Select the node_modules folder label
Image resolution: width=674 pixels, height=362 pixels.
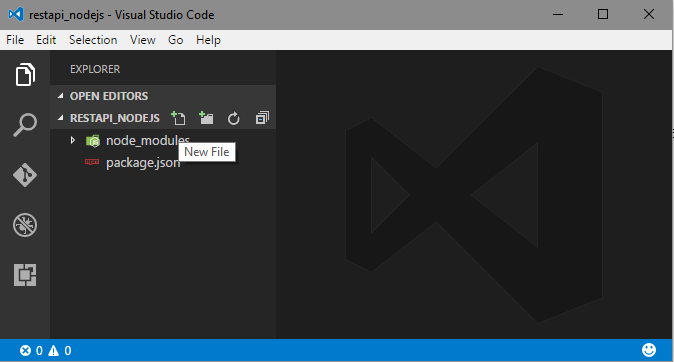[148, 141]
